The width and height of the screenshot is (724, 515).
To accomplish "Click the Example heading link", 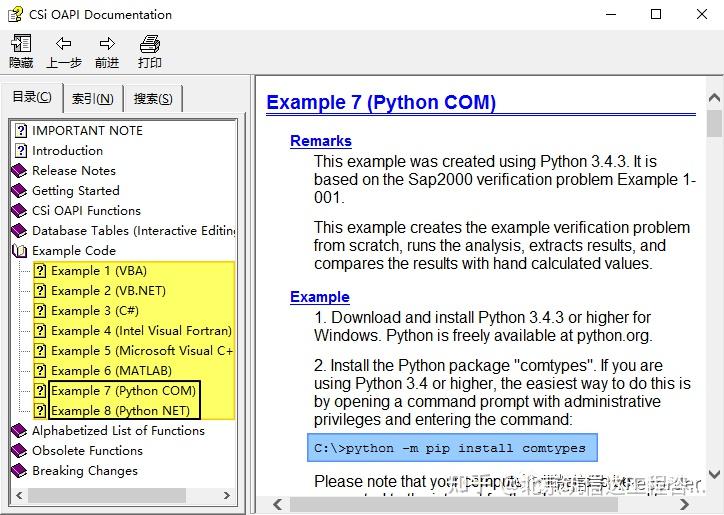I will coord(320,297).
